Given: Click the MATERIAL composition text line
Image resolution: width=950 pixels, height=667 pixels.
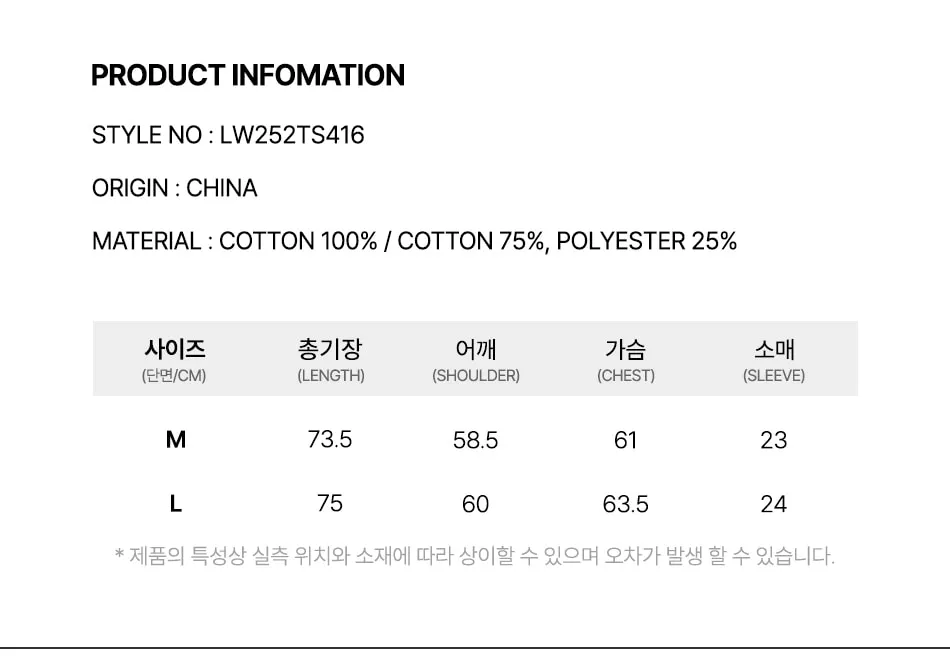Looking at the screenshot, I should point(414,241).
